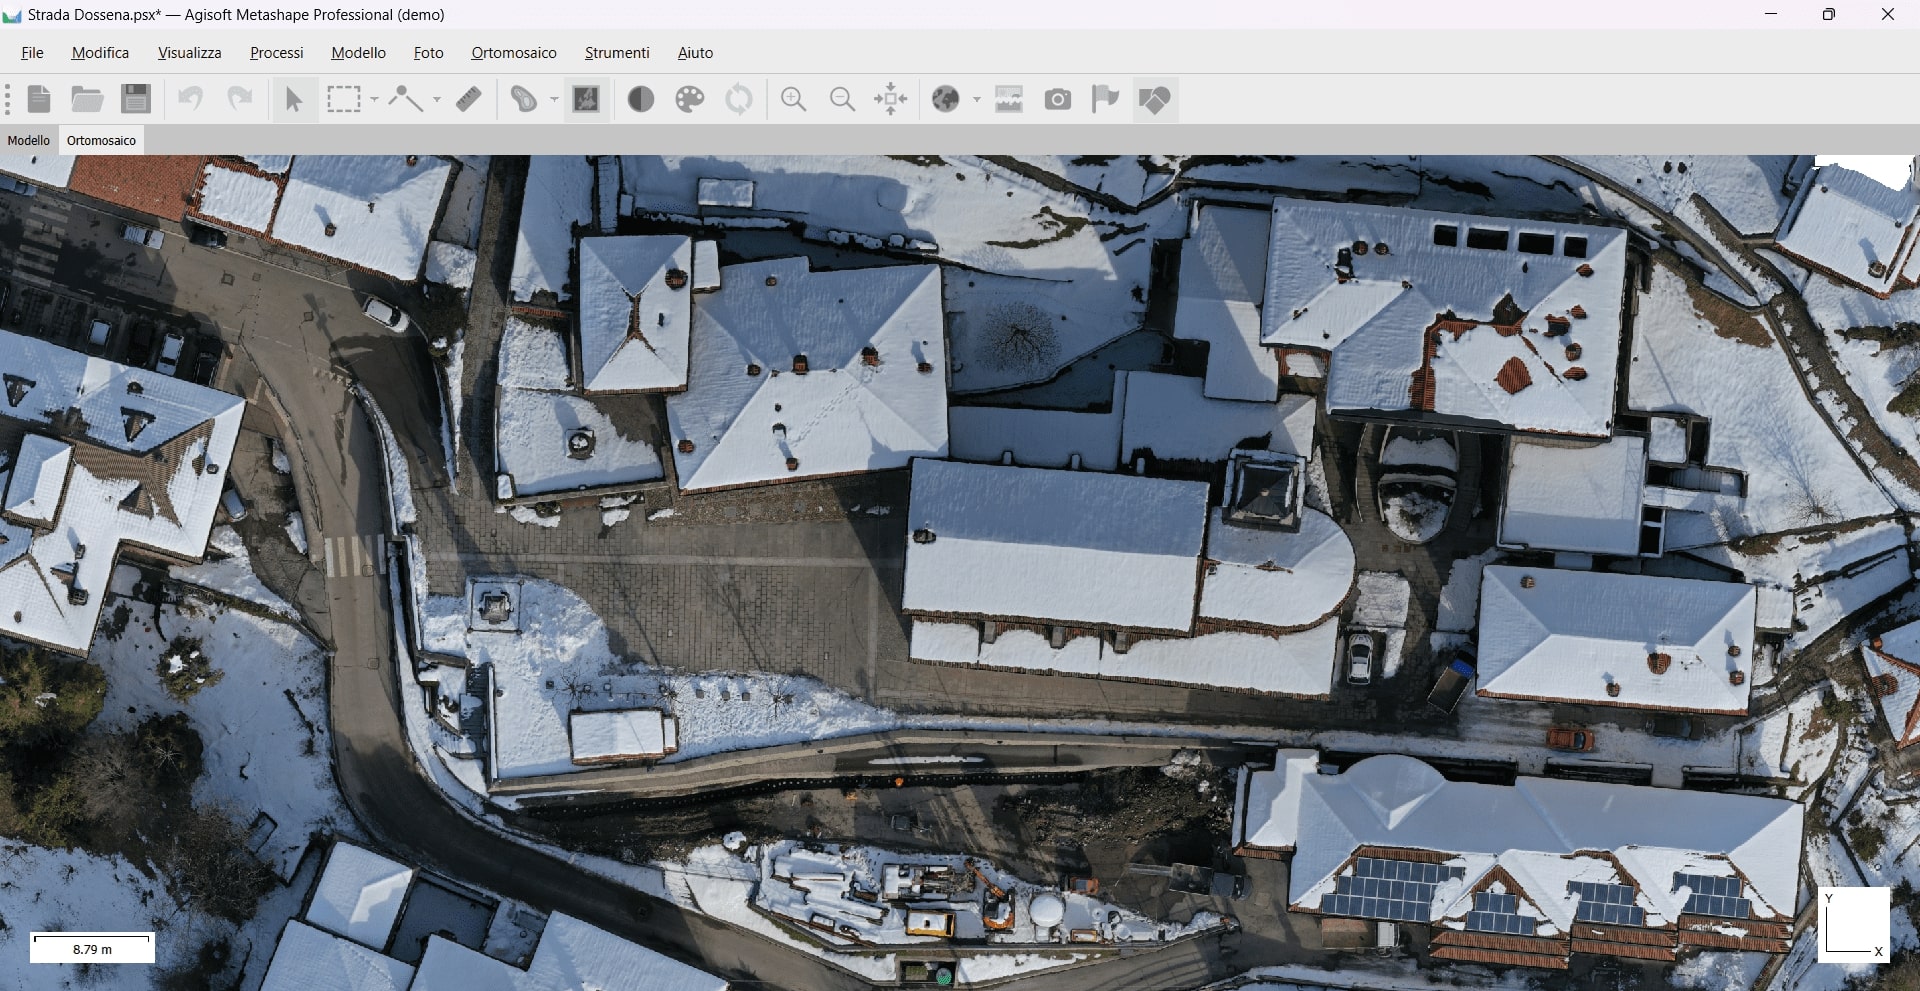Open the Strumenti menu
Viewport: 1920px width, 991px height.
(617, 53)
